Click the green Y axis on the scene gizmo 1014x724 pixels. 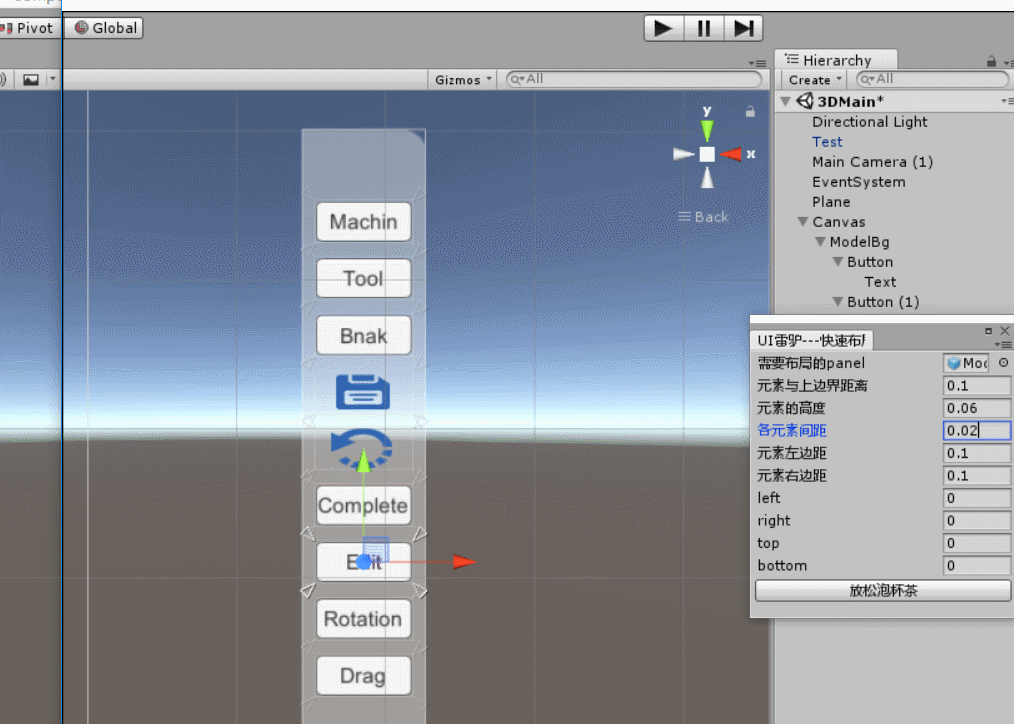(x=707, y=129)
